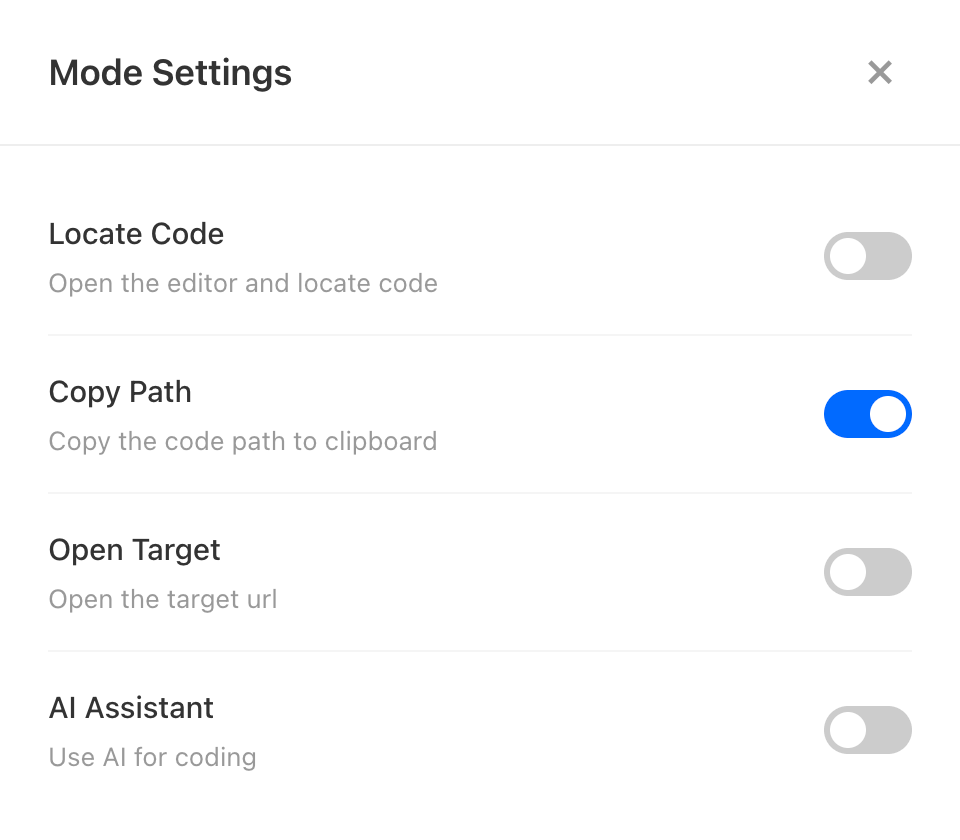Click the white knob of Copy Path switch

click(888, 414)
